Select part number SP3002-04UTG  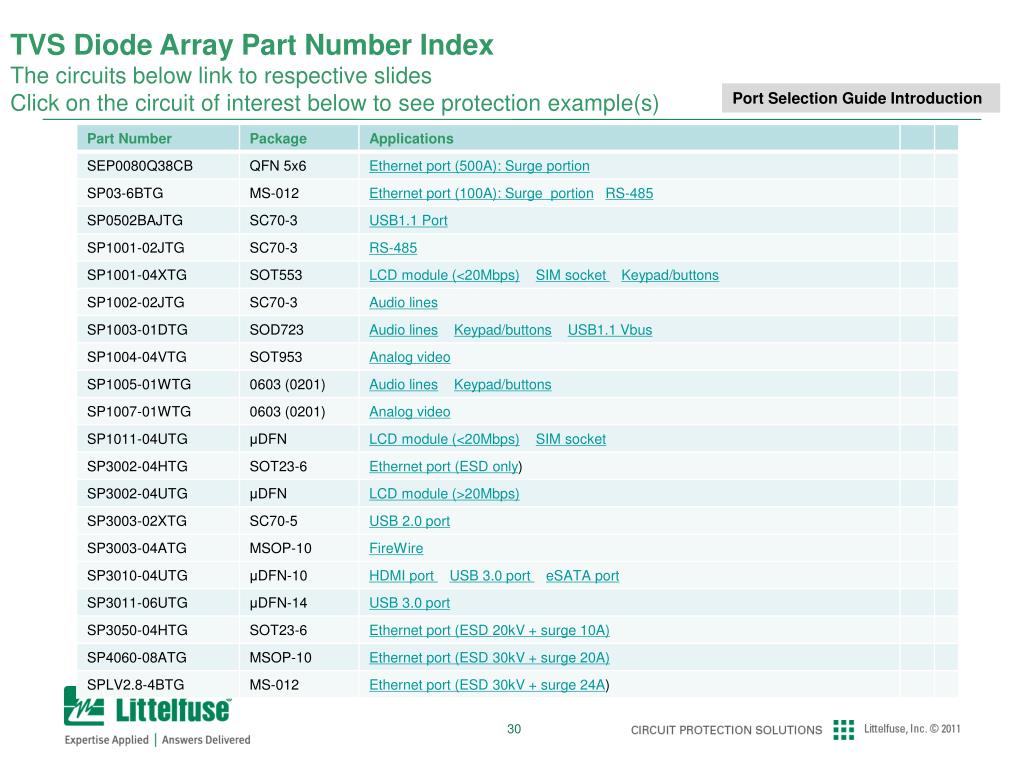137,494
